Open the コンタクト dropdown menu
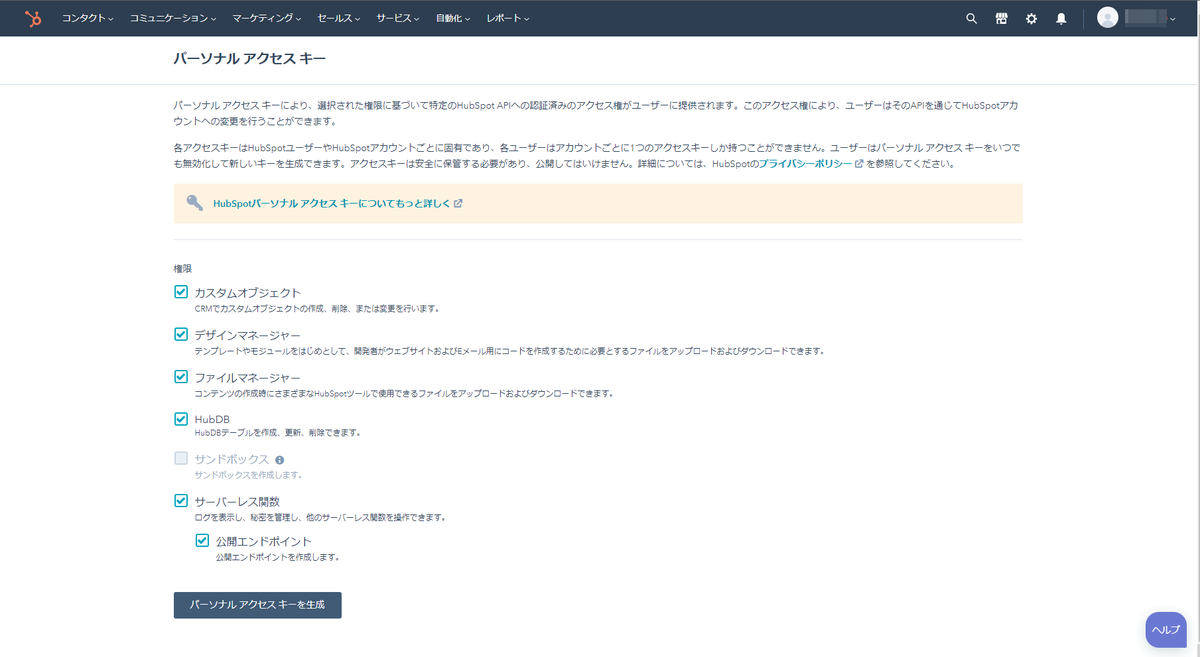The image size is (1200, 657). [87, 18]
